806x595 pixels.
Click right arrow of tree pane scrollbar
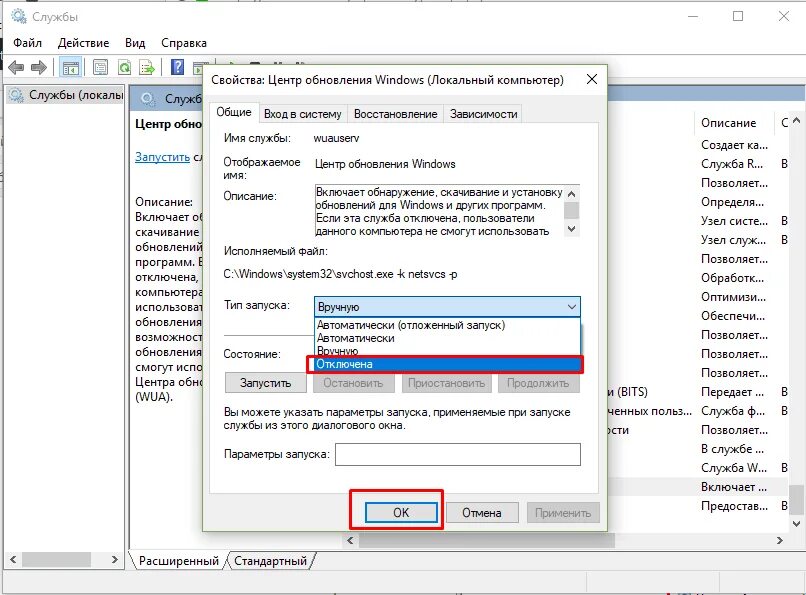(x=115, y=559)
